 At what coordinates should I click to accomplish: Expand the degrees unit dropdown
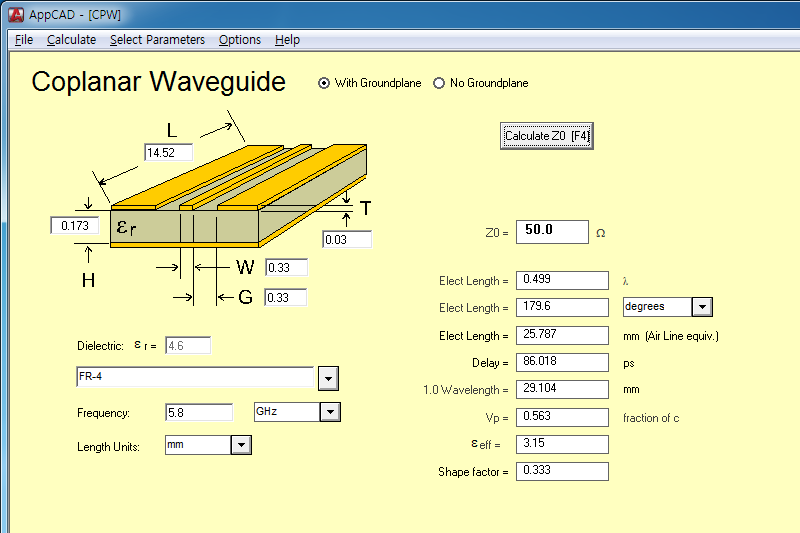click(x=701, y=307)
